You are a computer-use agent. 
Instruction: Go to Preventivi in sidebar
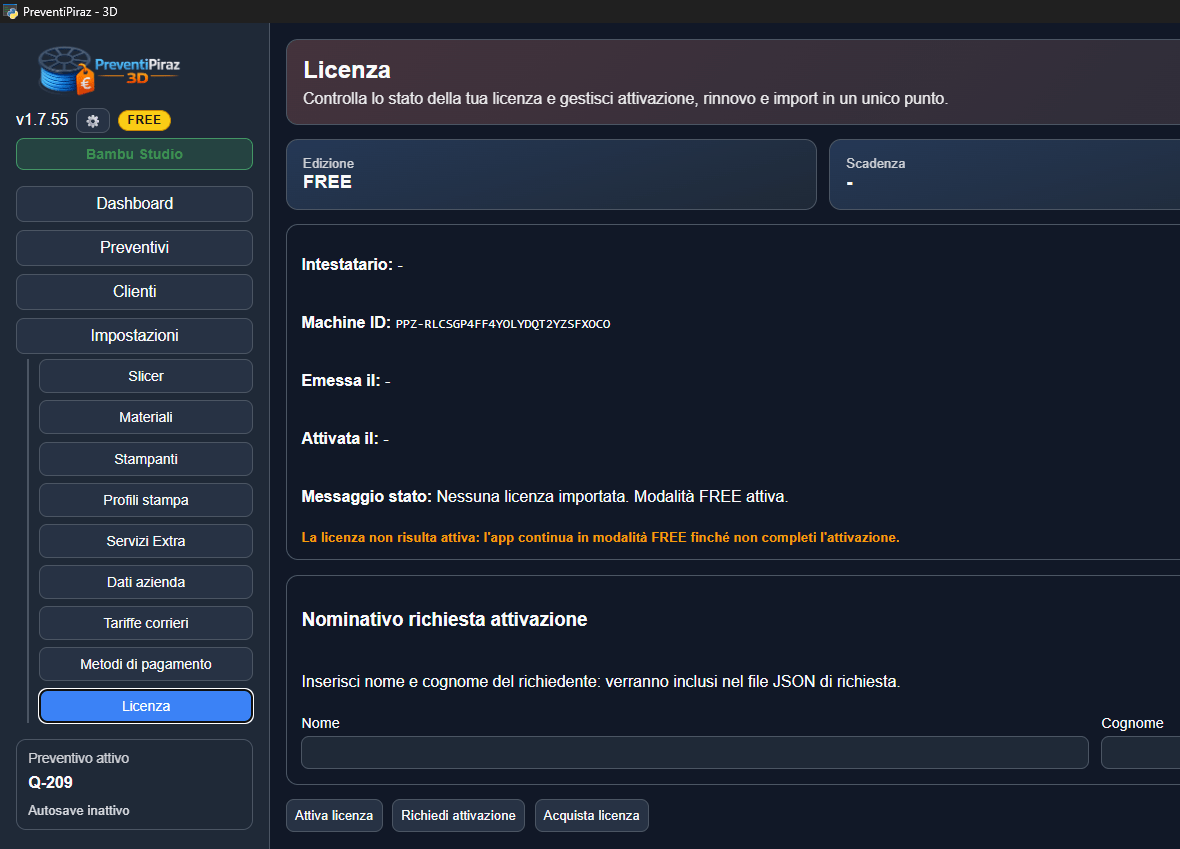coord(134,248)
